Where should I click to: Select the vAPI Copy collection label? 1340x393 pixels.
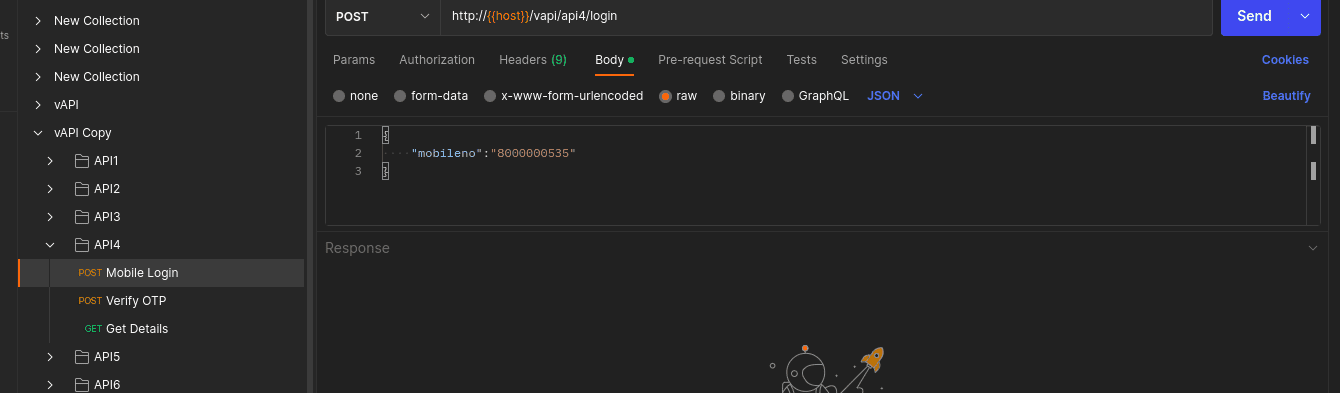[x=83, y=133]
